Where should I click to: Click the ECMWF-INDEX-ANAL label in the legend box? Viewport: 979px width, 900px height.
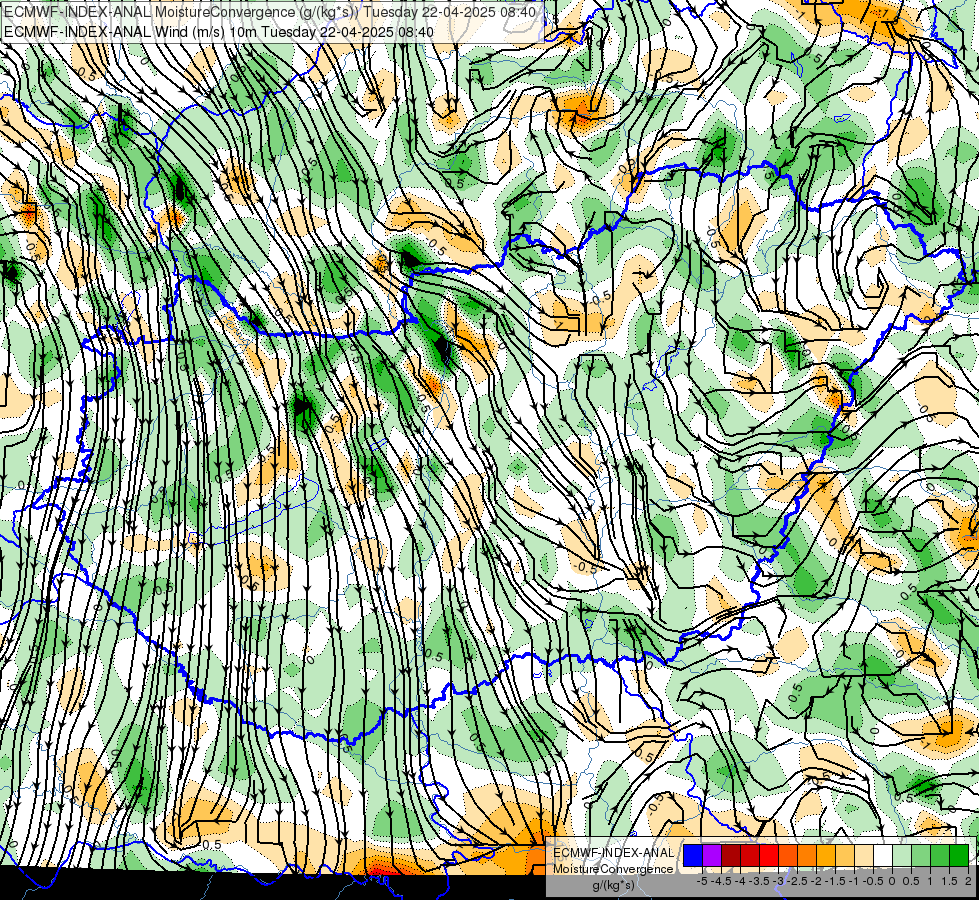tap(613, 853)
